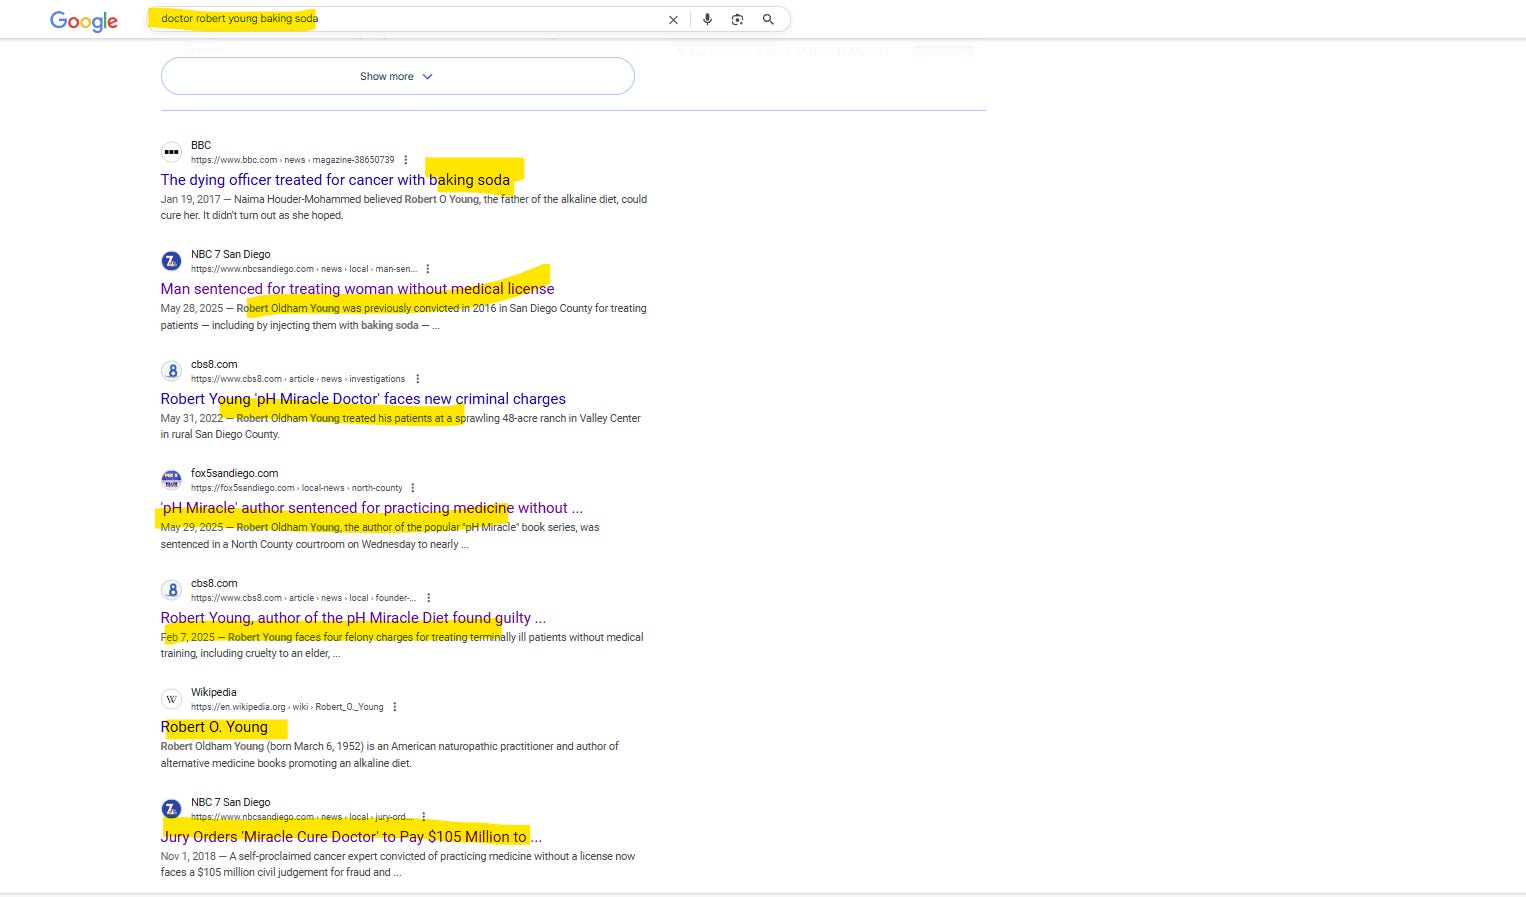Click the cbs8 favicon on the found guilty result
Image resolution: width=1526 pixels, height=897 pixels.
171,590
